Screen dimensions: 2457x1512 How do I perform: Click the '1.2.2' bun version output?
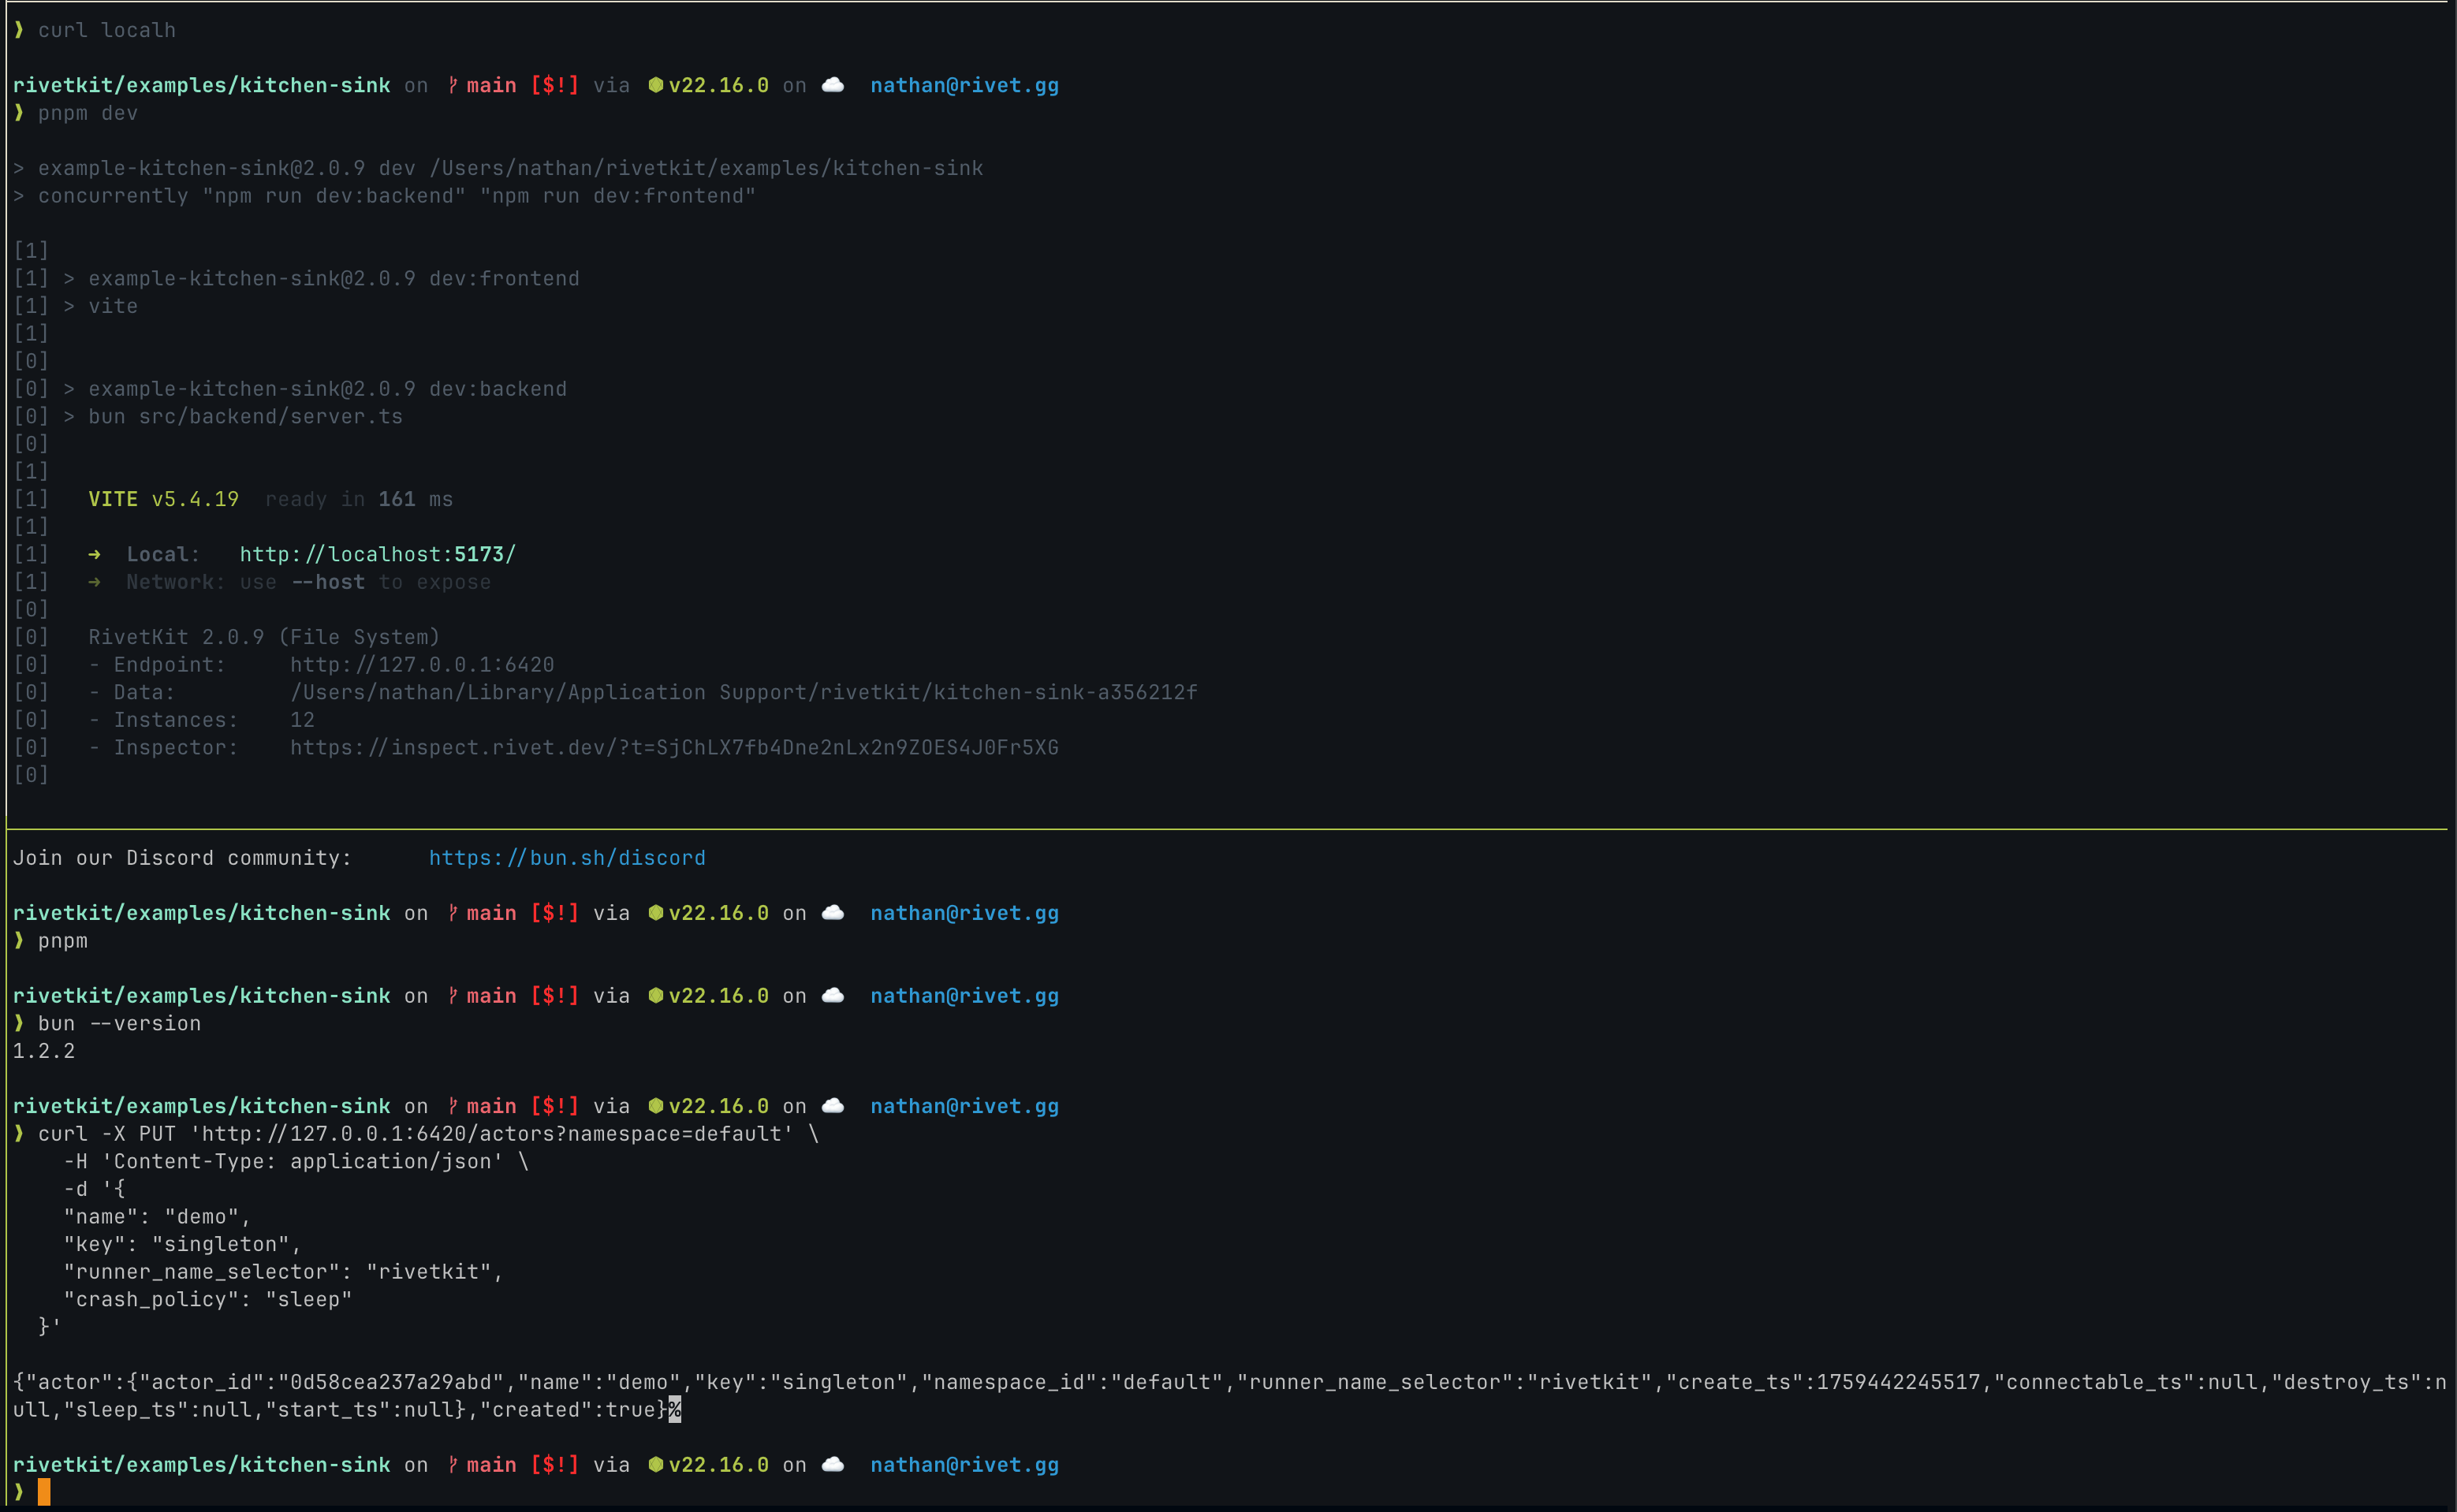[x=44, y=1051]
